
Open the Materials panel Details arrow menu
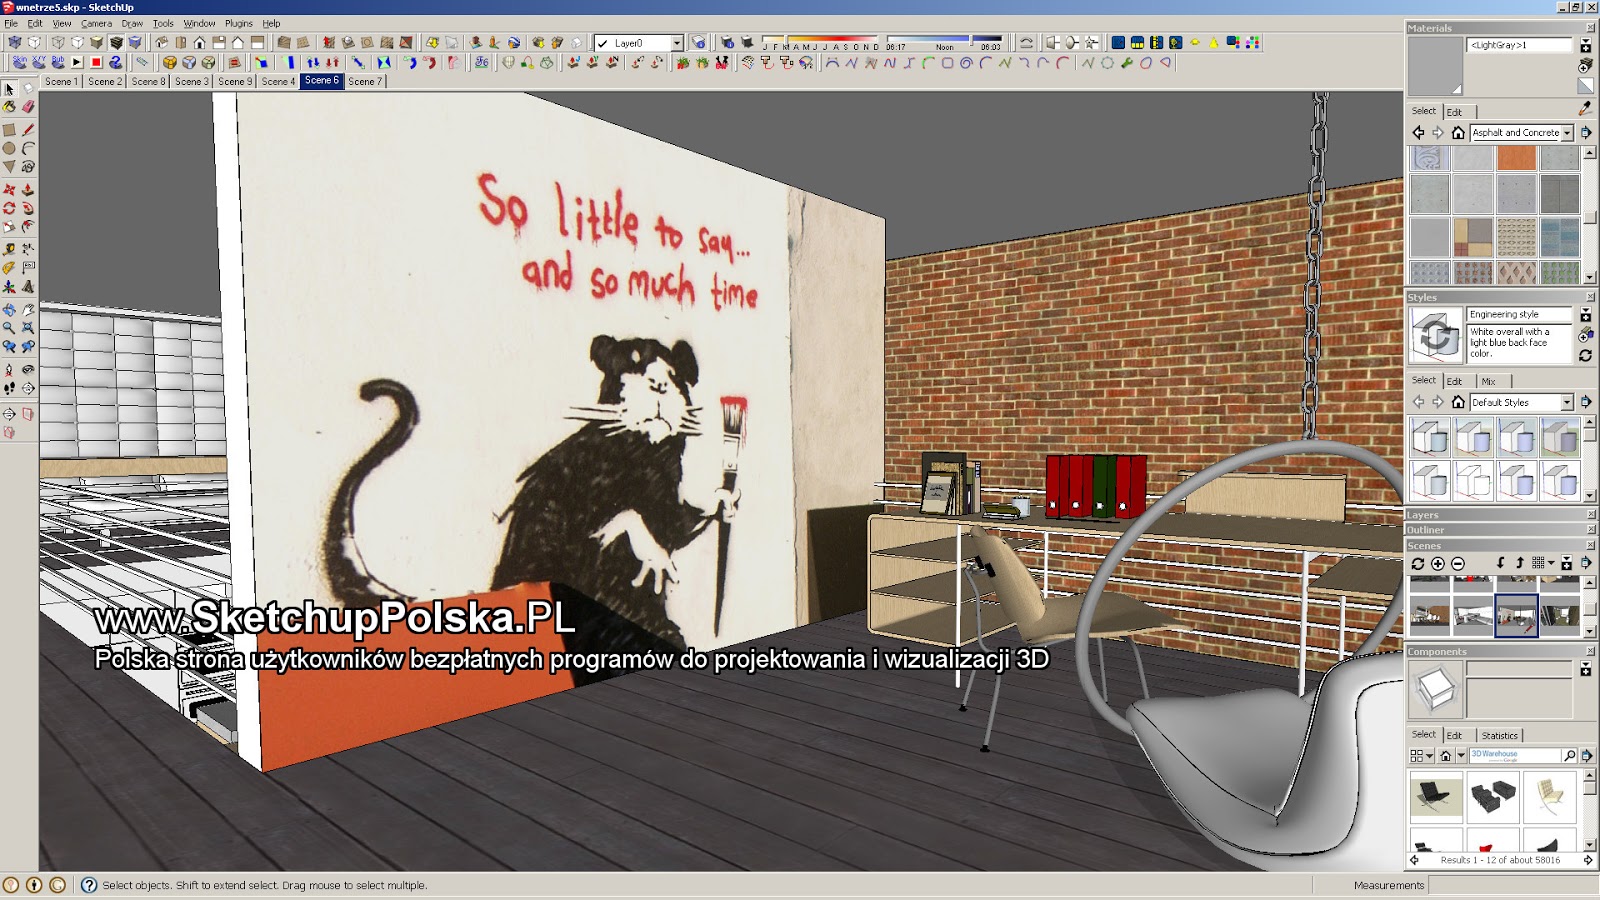click(x=1586, y=133)
